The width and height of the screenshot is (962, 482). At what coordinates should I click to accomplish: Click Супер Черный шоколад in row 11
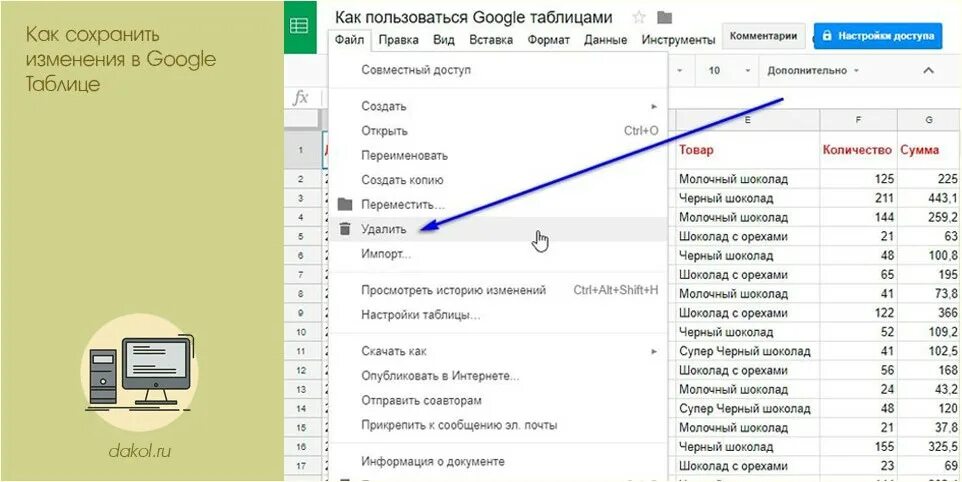pyautogui.click(x=747, y=351)
